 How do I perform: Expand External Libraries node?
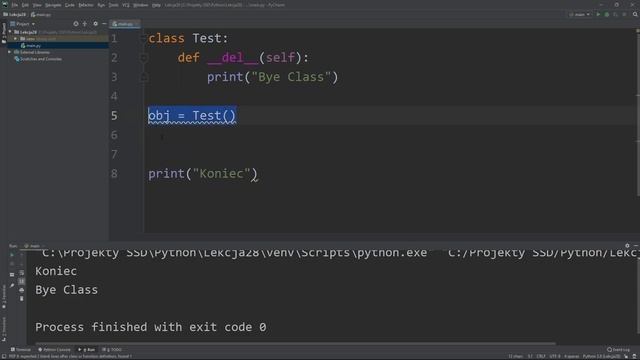(x=10, y=52)
